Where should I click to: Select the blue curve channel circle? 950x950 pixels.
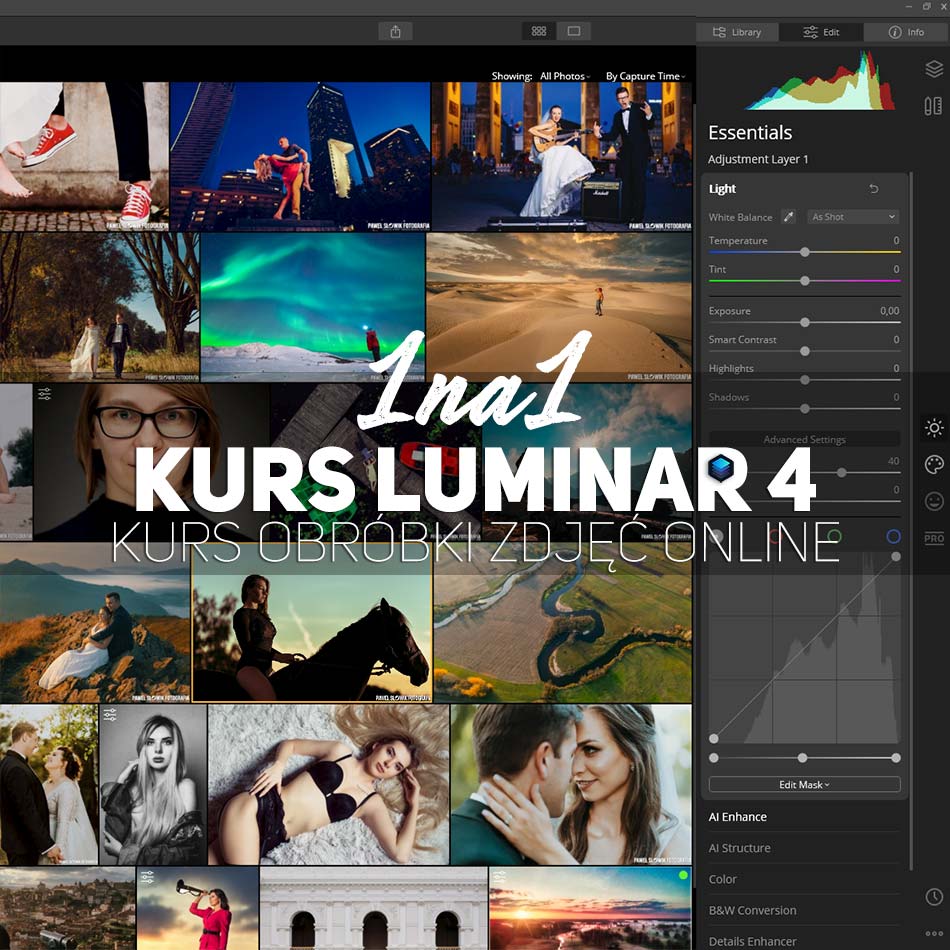point(893,536)
